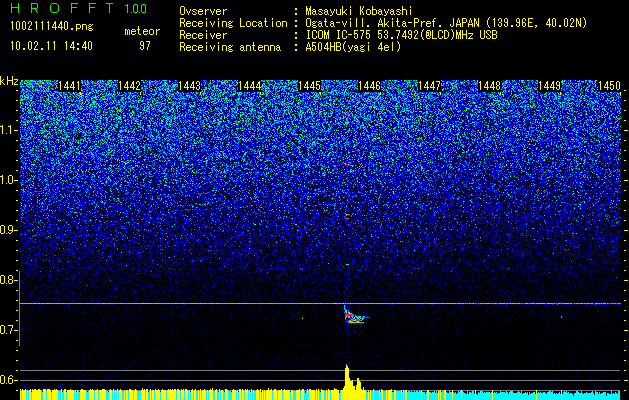Click the A504HB(yagi 4el) antenna text
This screenshot has height=400, width=629.
click(x=353, y=47)
